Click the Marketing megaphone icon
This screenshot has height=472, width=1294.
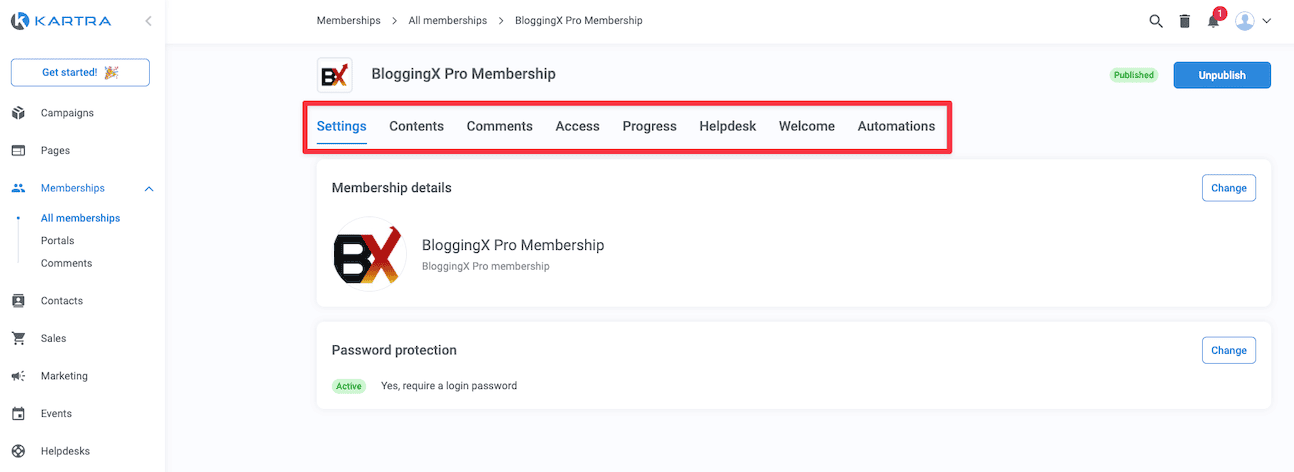point(18,376)
